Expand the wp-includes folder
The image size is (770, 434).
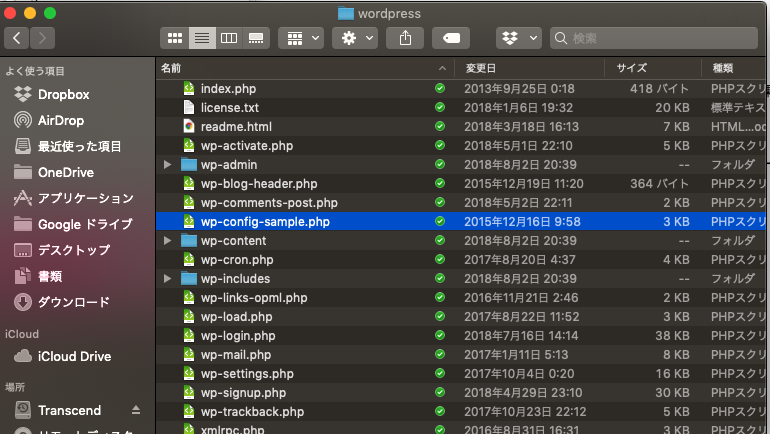tap(167, 278)
